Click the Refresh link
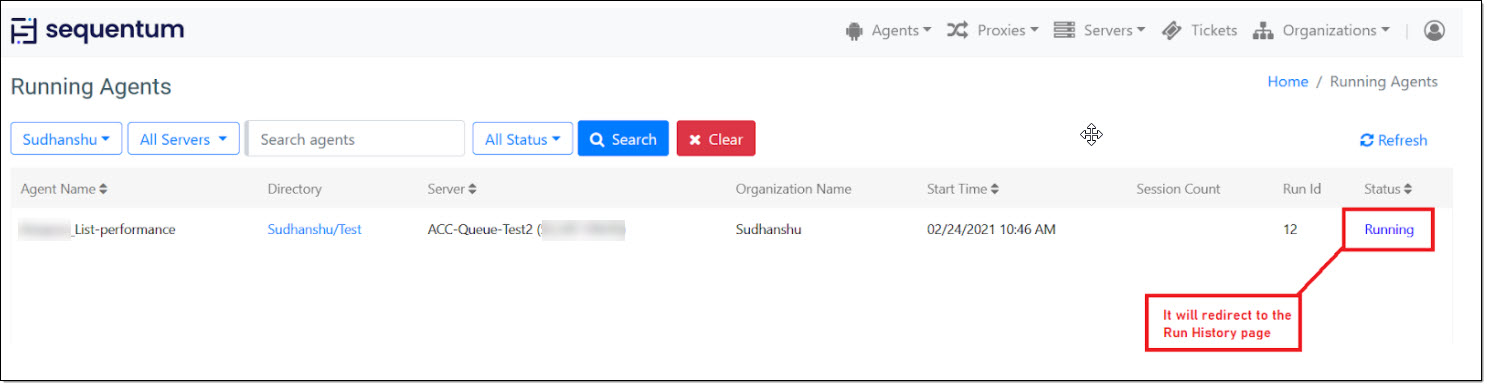 coord(1393,140)
